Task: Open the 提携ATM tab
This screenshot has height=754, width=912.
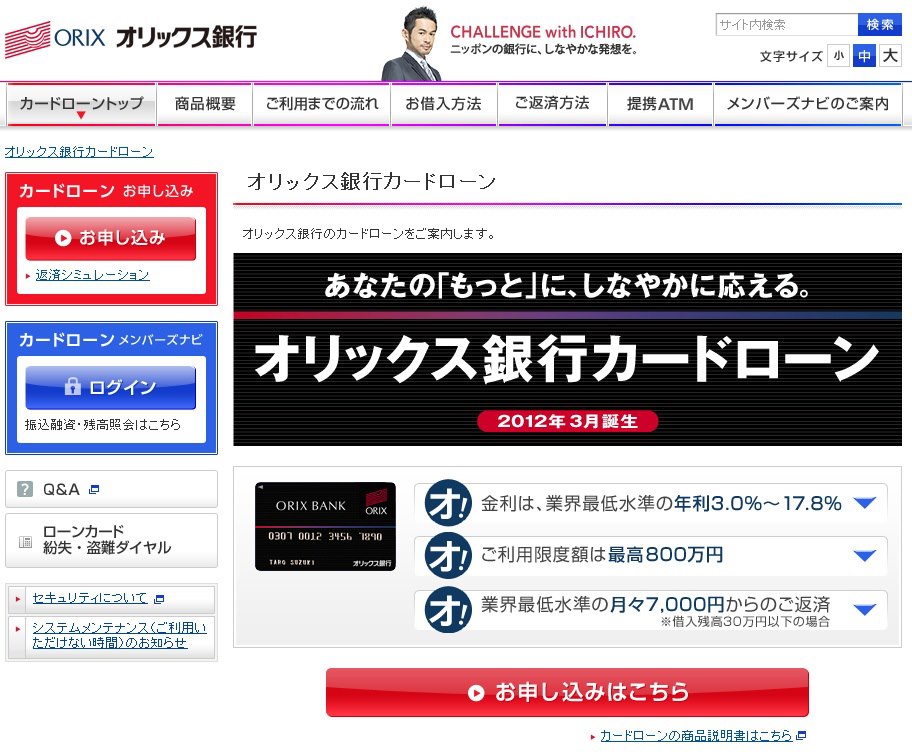Action: point(660,104)
